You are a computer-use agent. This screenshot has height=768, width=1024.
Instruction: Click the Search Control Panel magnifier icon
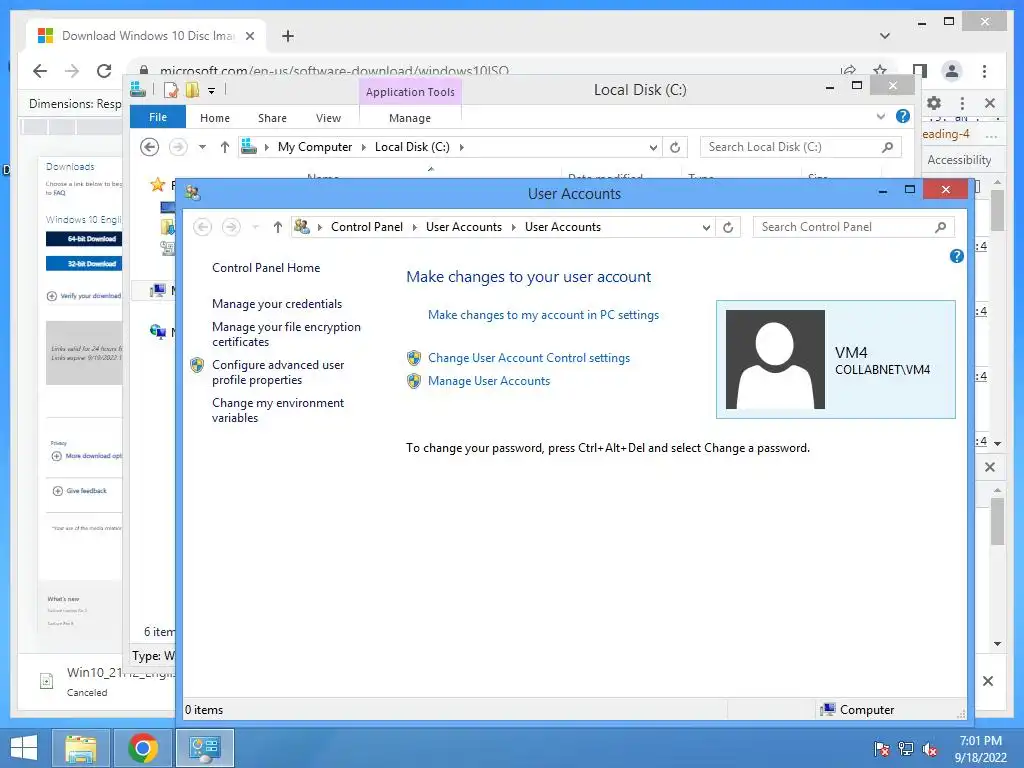tap(940, 227)
